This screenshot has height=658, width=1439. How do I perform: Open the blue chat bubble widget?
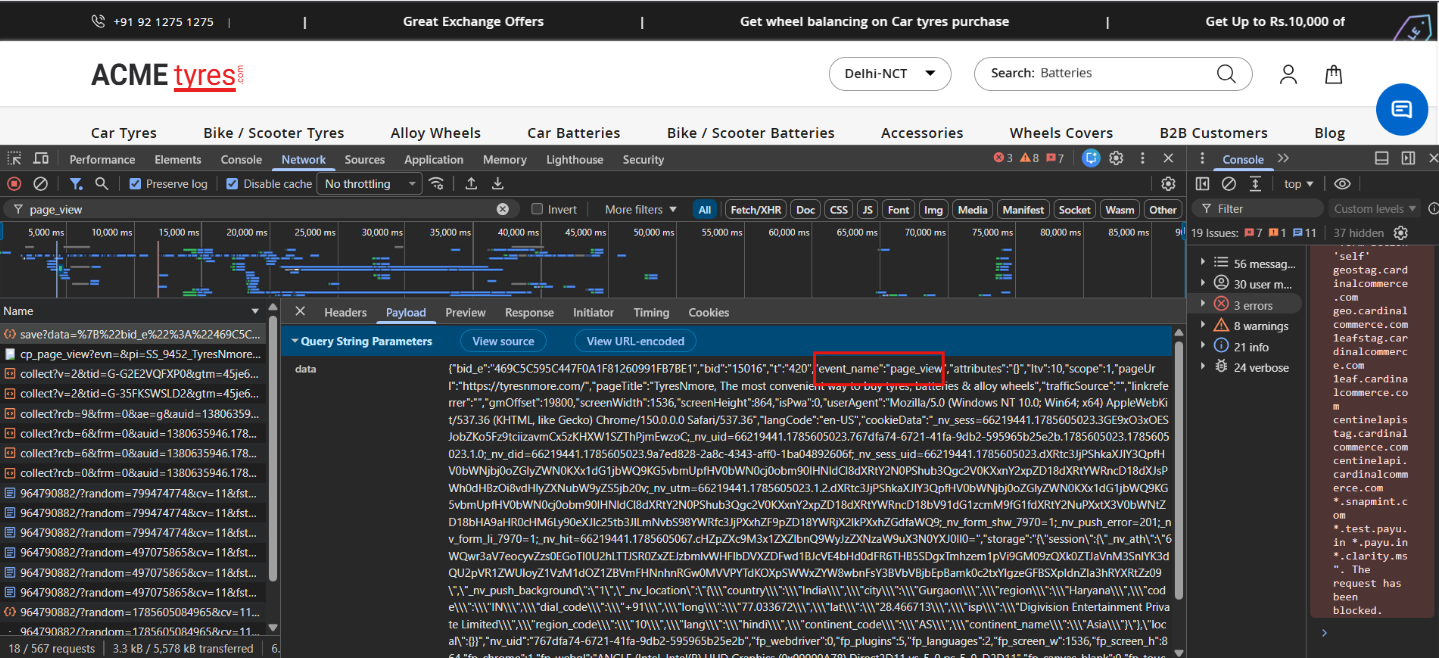1401,109
